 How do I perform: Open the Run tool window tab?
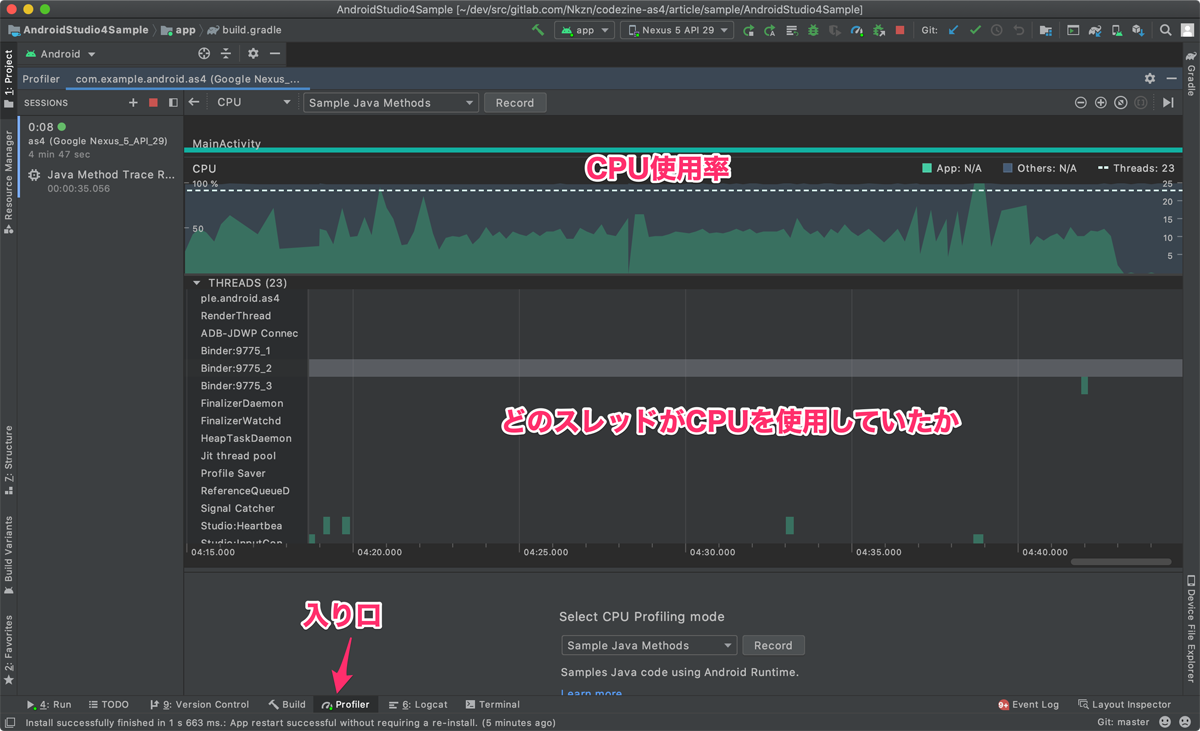(49, 704)
